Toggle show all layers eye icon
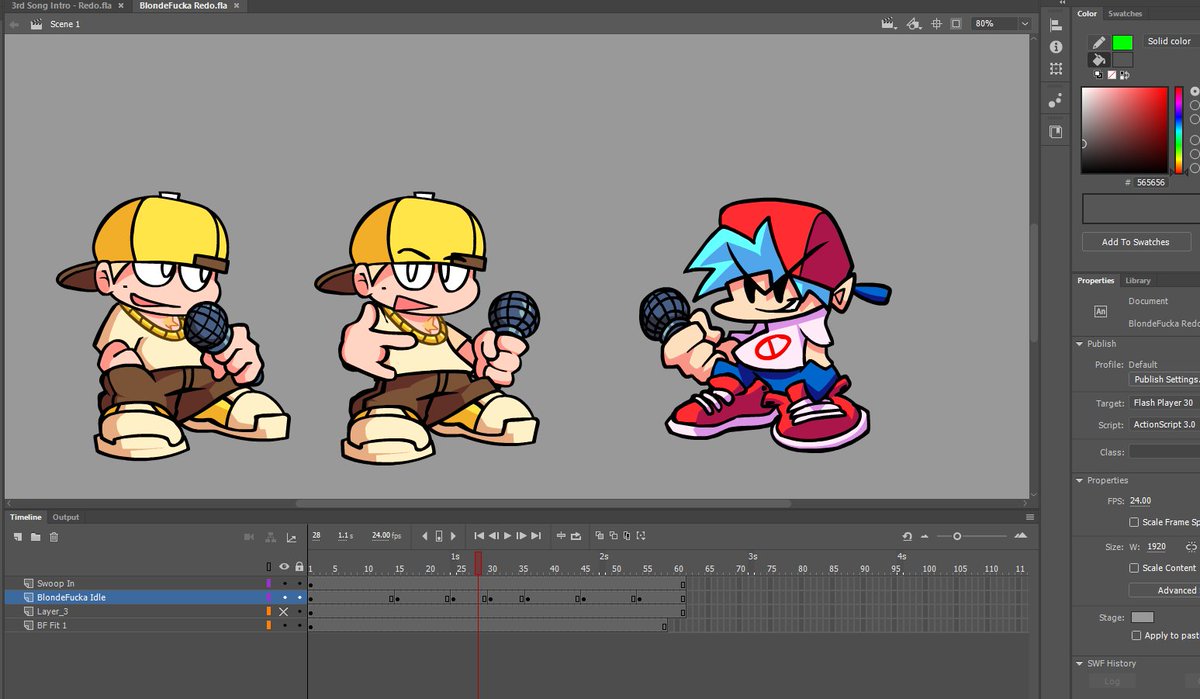Screen dimensions: 1200x699 [284, 567]
